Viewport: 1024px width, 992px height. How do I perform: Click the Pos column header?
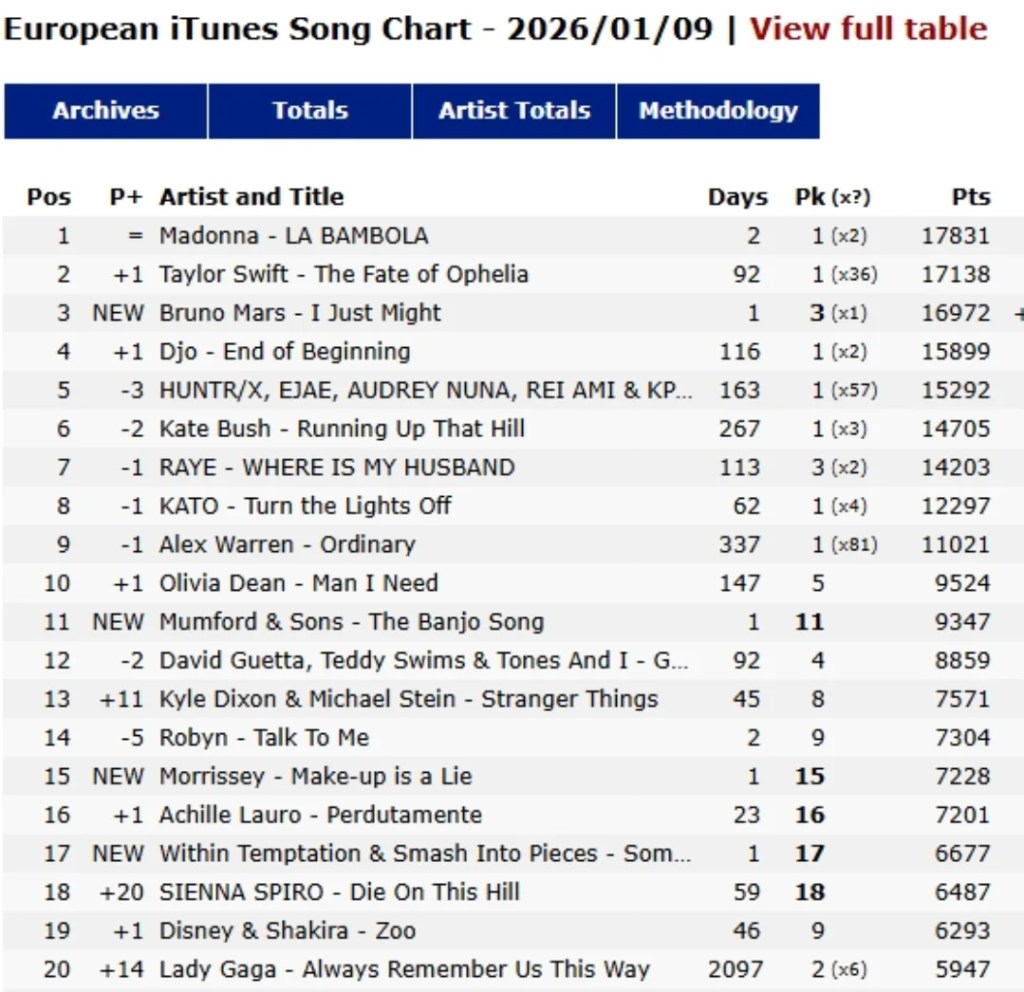coord(49,197)
